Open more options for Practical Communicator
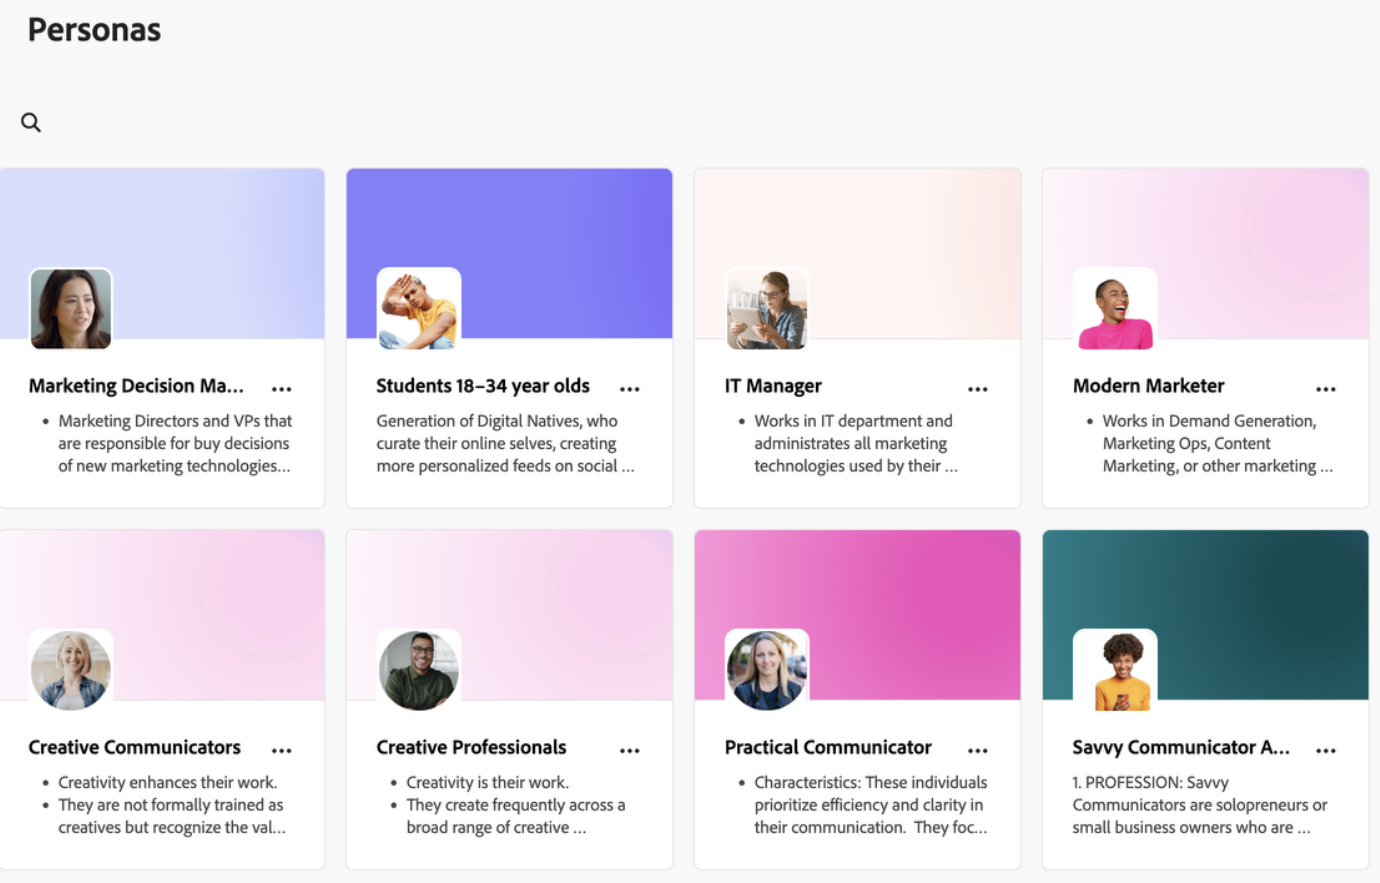The width and height of the screenshot is (1380, 883). click(978, 750)
